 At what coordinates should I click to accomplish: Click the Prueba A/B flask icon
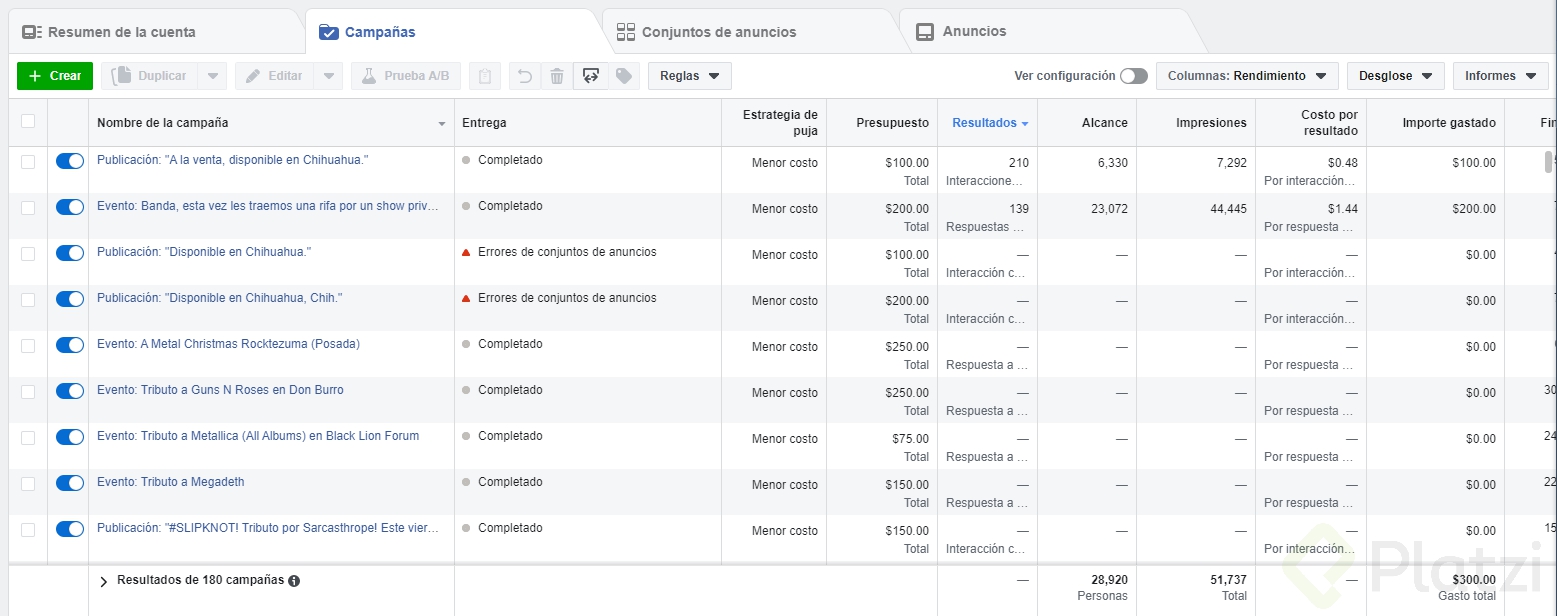(x=368, y=76)
